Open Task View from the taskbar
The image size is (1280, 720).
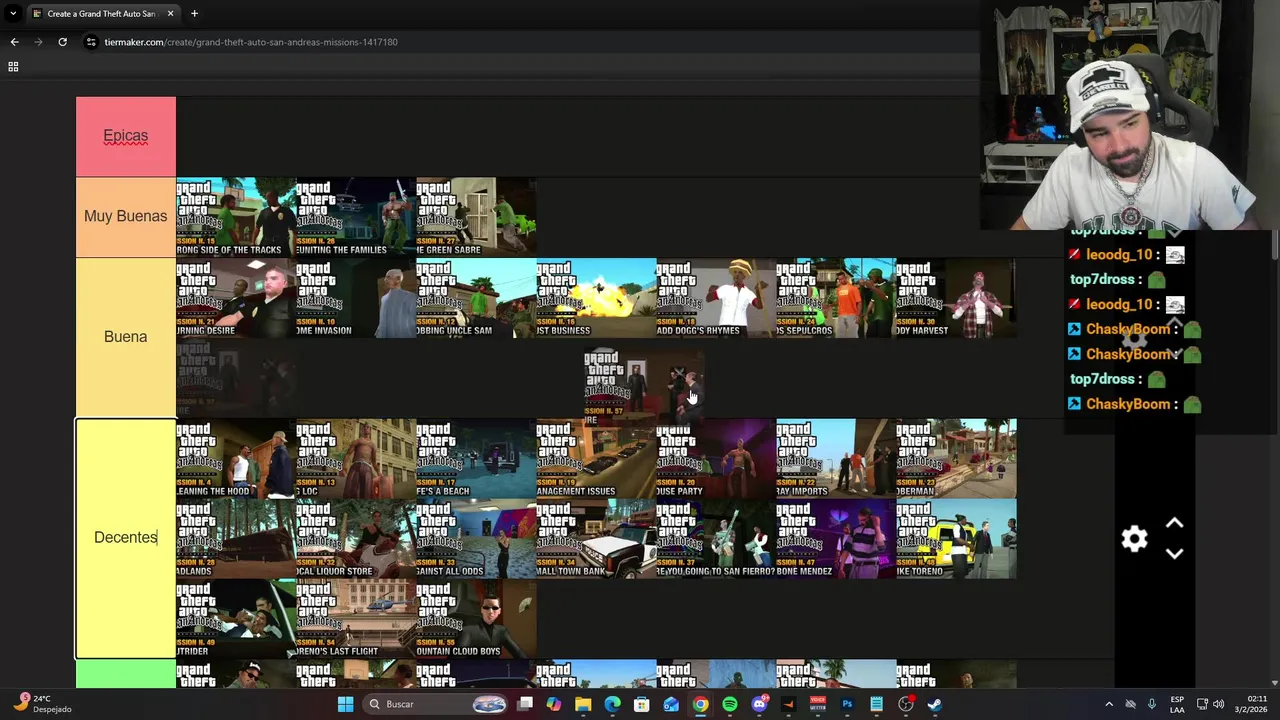click(525, 704)
